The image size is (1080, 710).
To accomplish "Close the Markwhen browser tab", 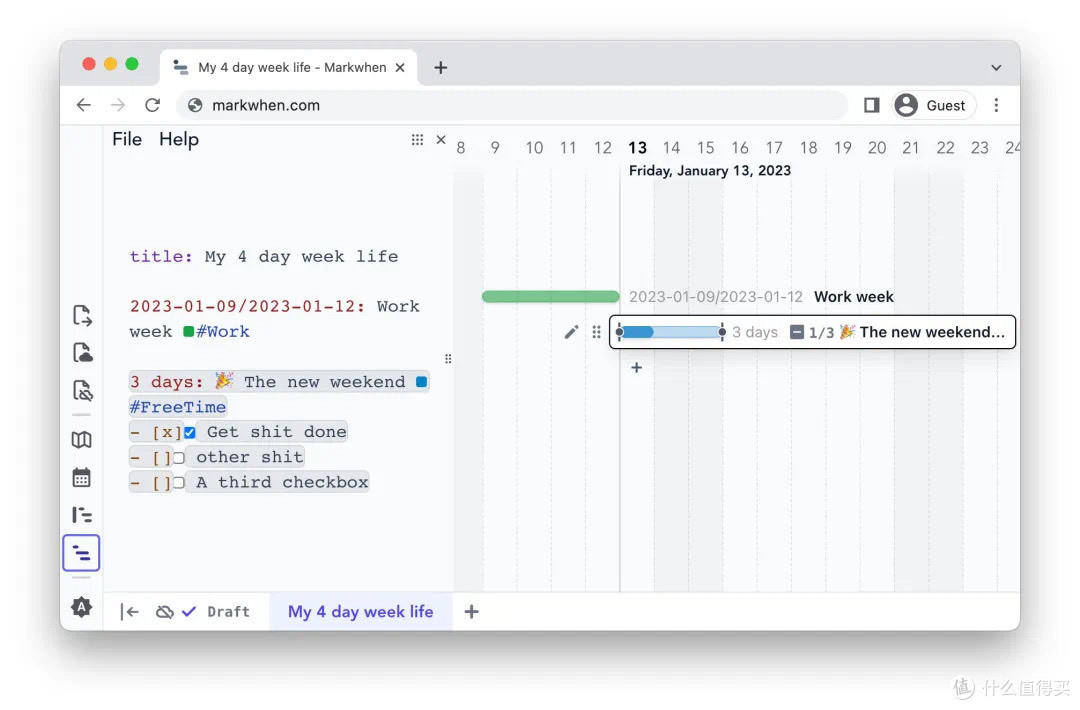I will [399, 67].
